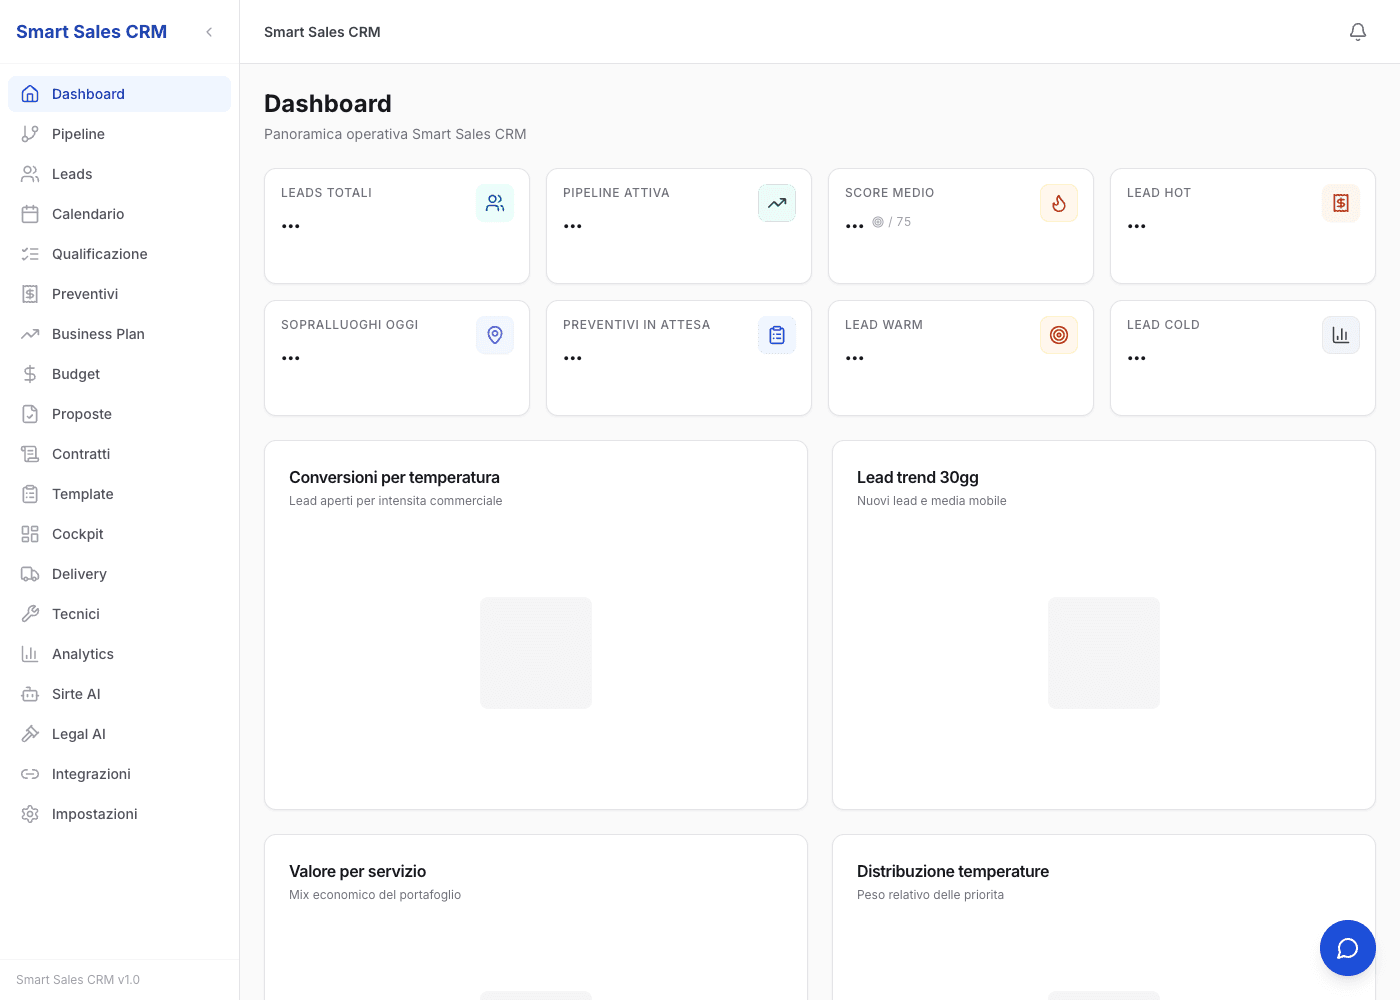The height and width of the screenshot is (1000, 1400).
Task: Go to Impostazioni settings label
Action: [x=95, y=814]
